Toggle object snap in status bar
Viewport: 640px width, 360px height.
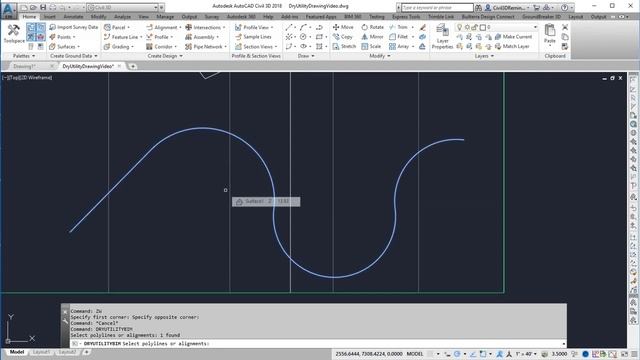483,354
